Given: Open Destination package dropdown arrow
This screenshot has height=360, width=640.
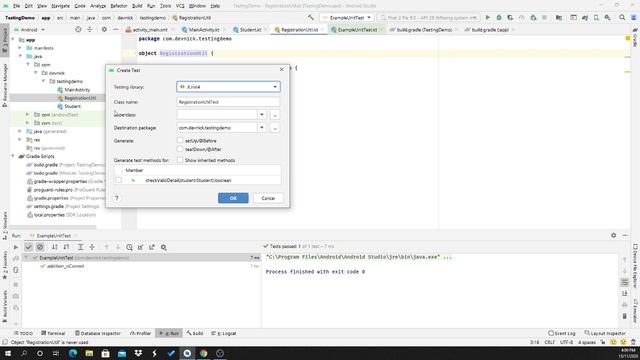Looking at the screenshot, I should point(262,128).
